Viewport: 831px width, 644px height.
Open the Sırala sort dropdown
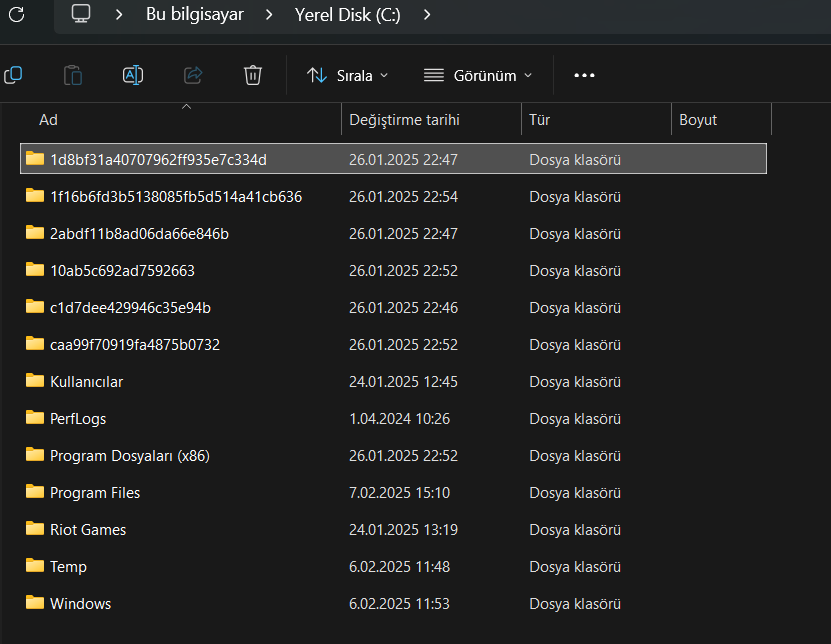point(348,76)
